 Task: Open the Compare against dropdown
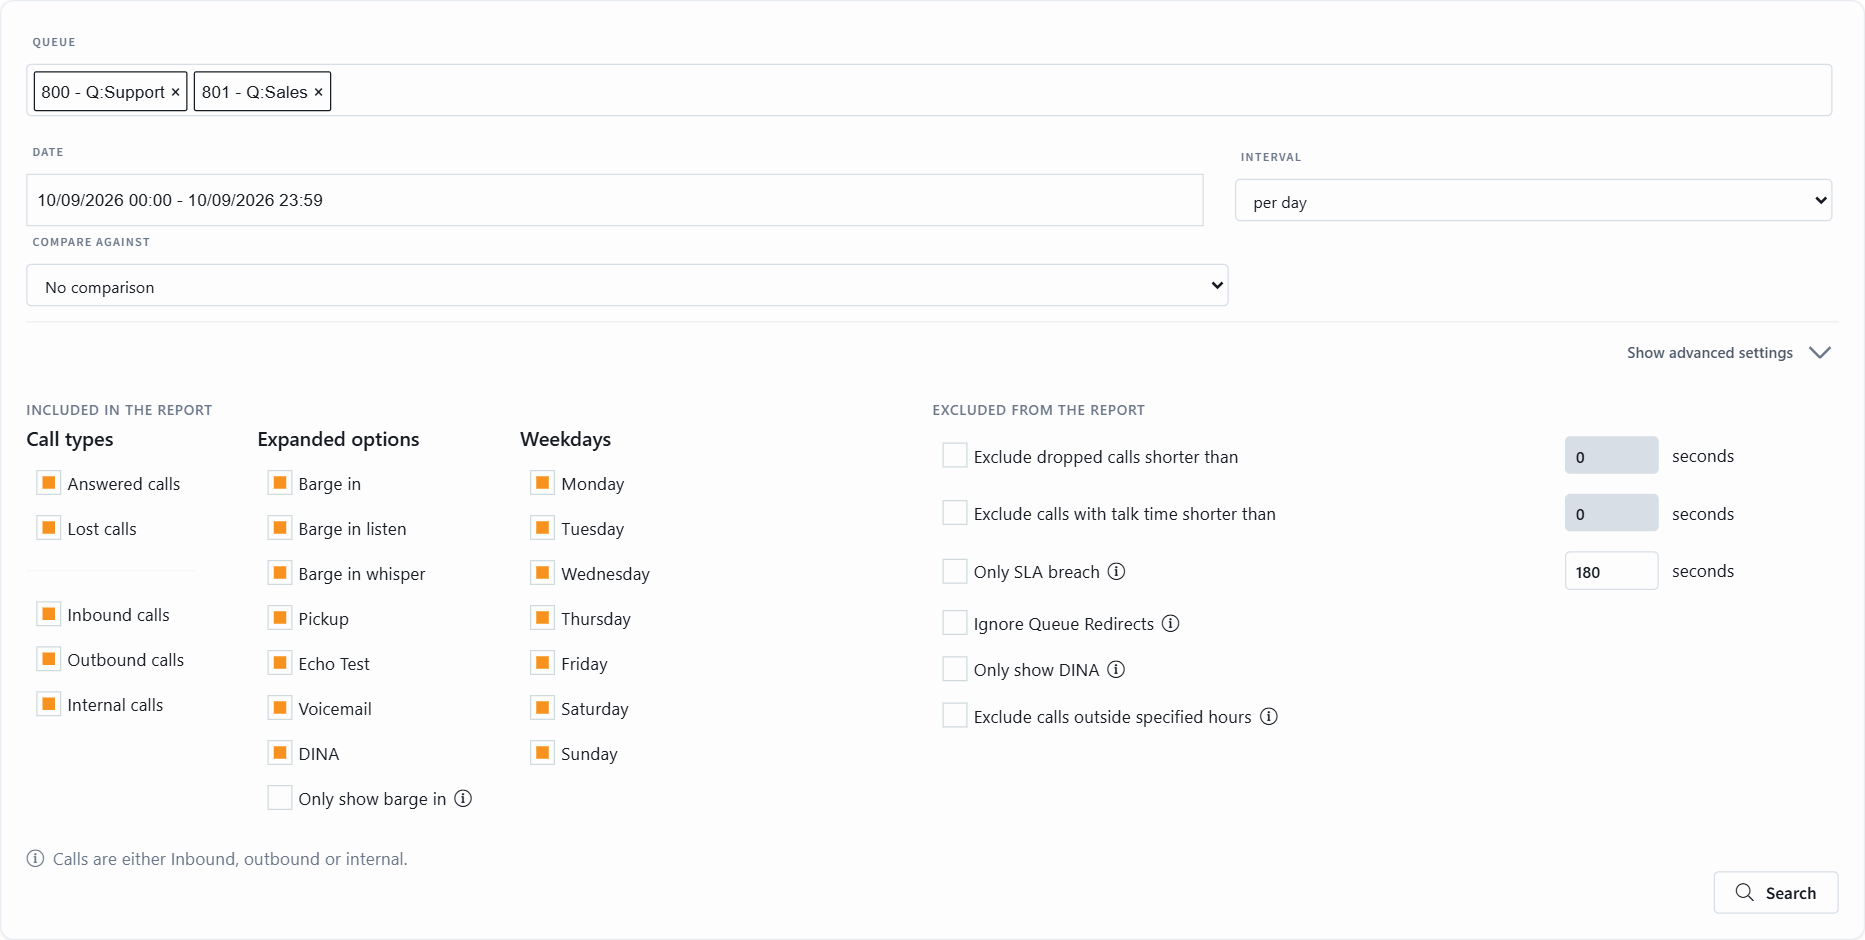pos(627,286)
